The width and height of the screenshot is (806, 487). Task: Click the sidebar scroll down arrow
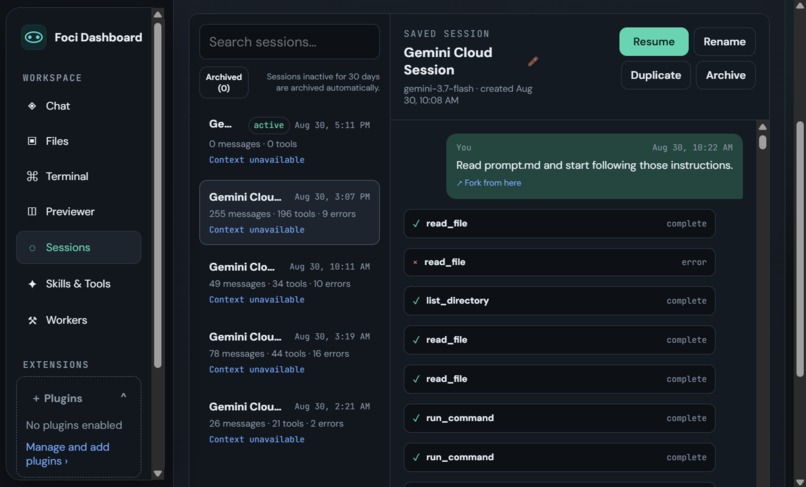158,473
